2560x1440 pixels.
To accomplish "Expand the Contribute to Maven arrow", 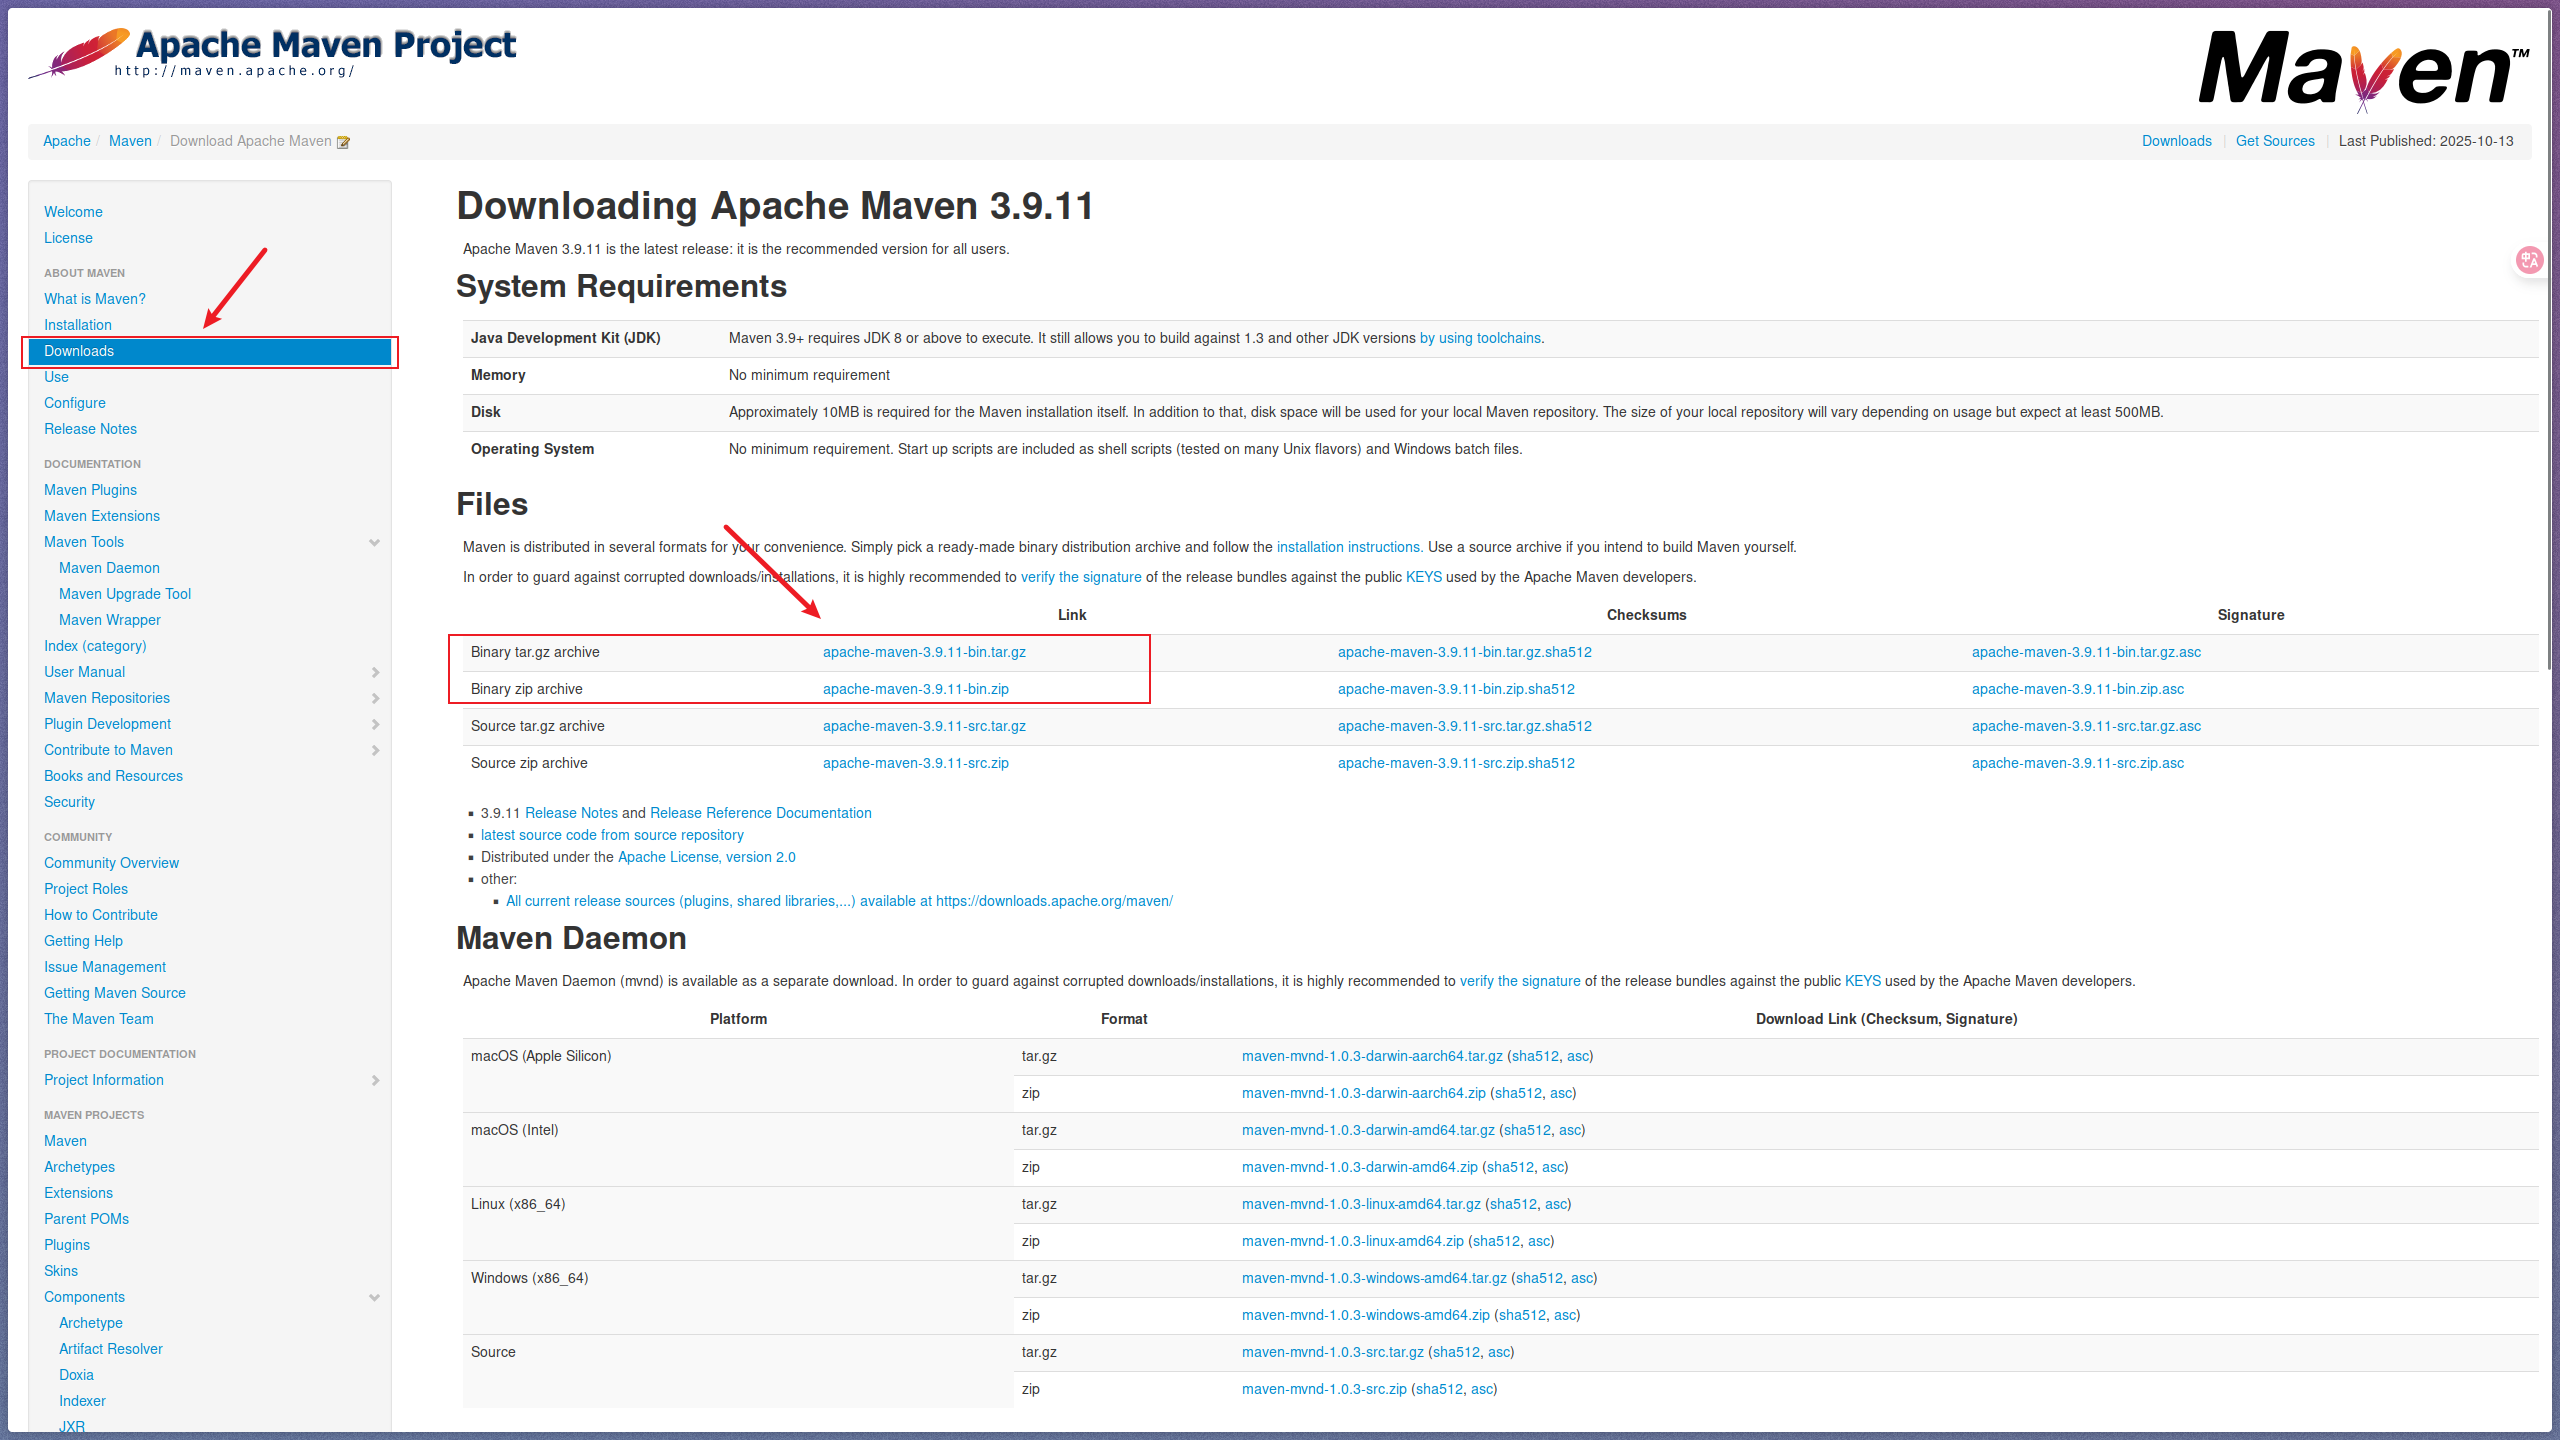I will [x=376, y=751].
